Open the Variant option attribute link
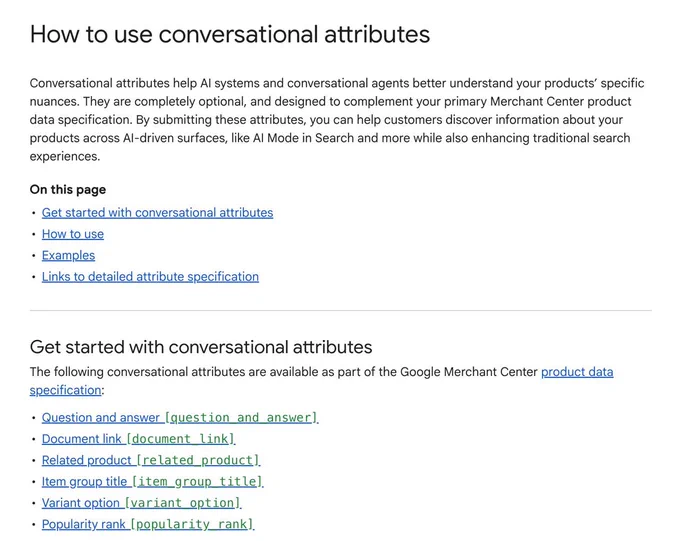The width and height of the screenshot is (680, 541). pos(141,503)
